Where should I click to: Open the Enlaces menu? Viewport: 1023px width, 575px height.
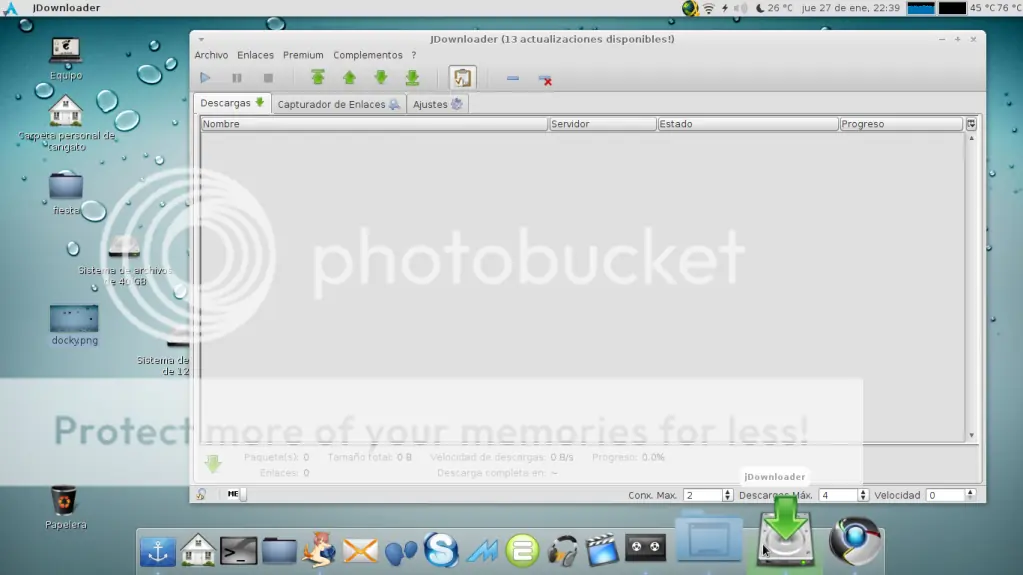pyautogui.click(x=256, y=55)
